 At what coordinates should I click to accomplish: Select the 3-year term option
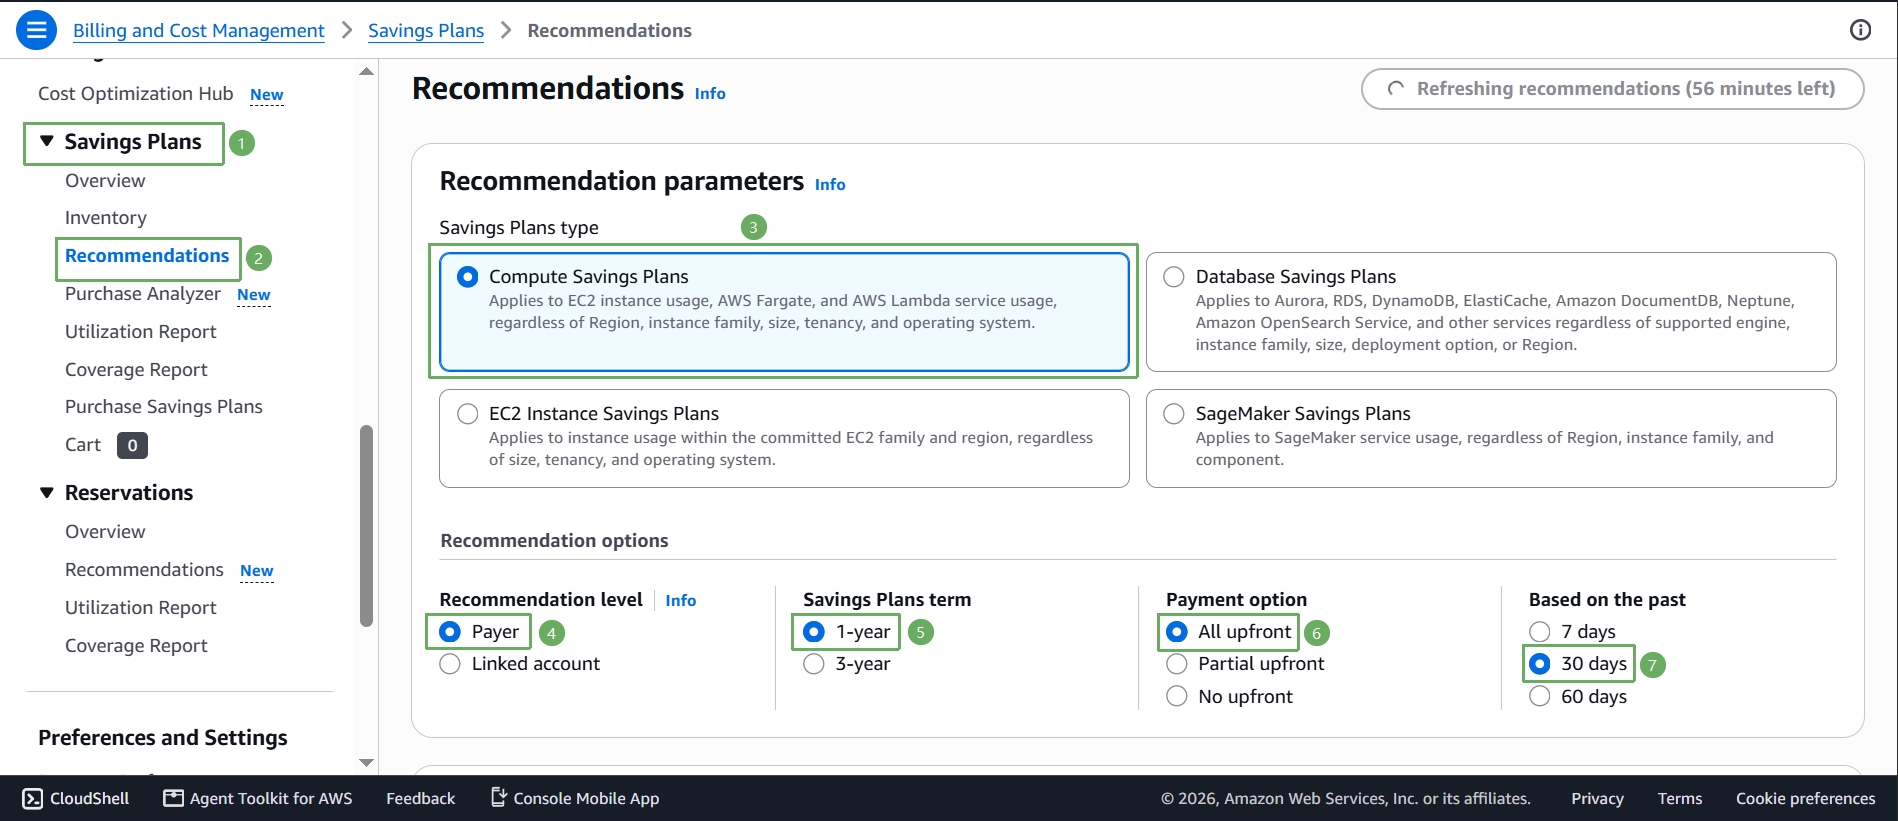[x=814, y=664]
